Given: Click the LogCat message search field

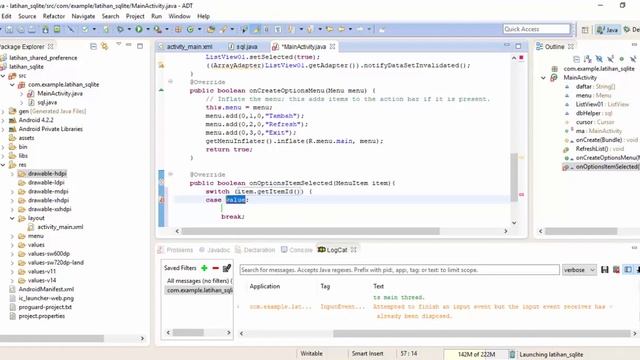Looking at the screenshot, I should (399, 270).
